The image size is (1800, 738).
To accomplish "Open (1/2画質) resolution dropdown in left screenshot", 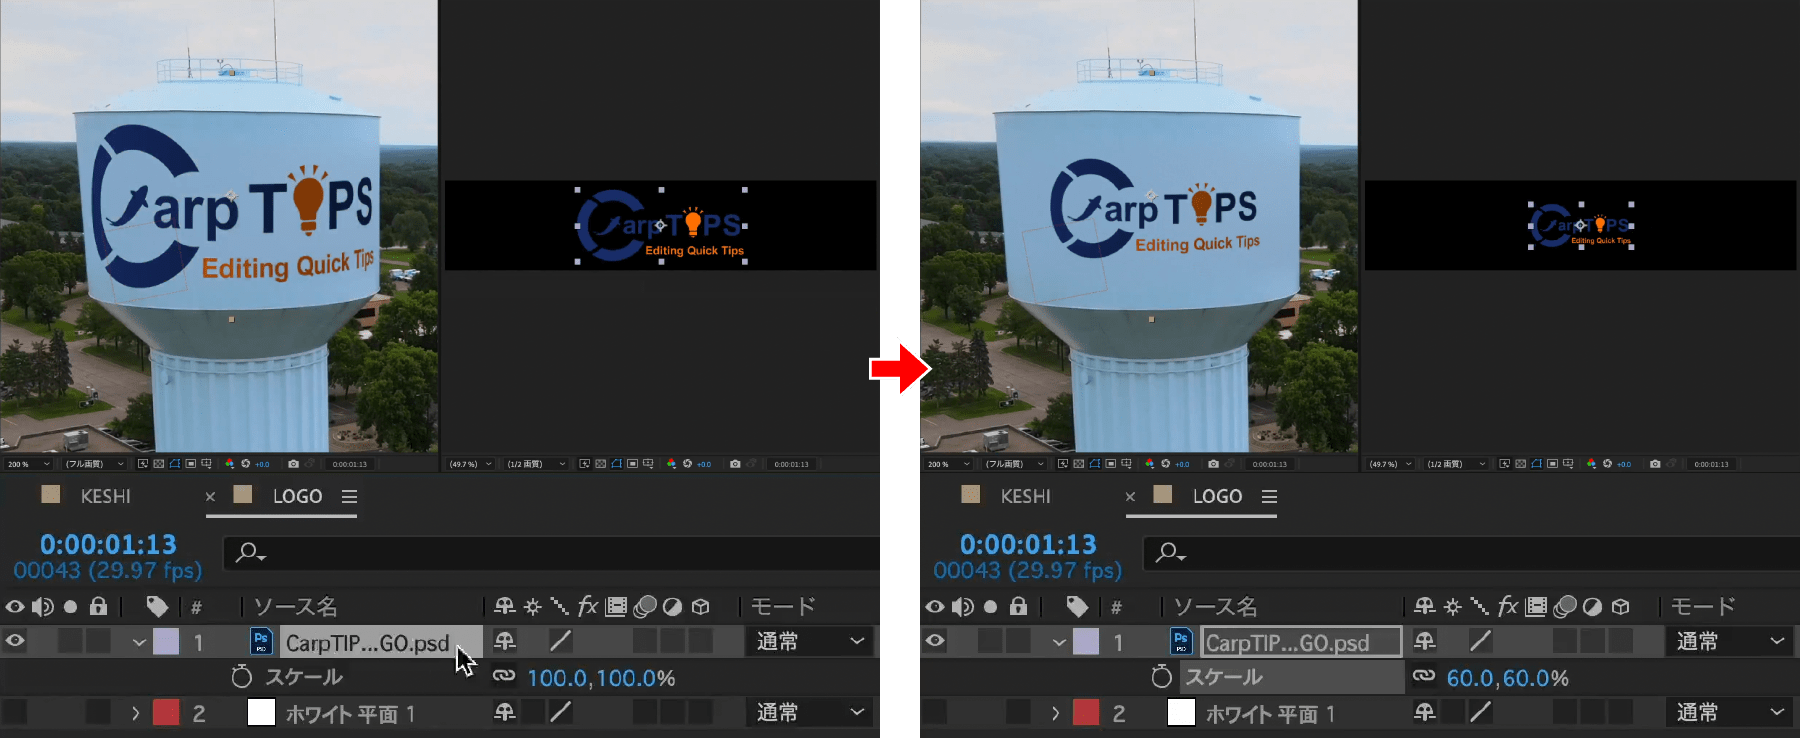I will [535, 464].
